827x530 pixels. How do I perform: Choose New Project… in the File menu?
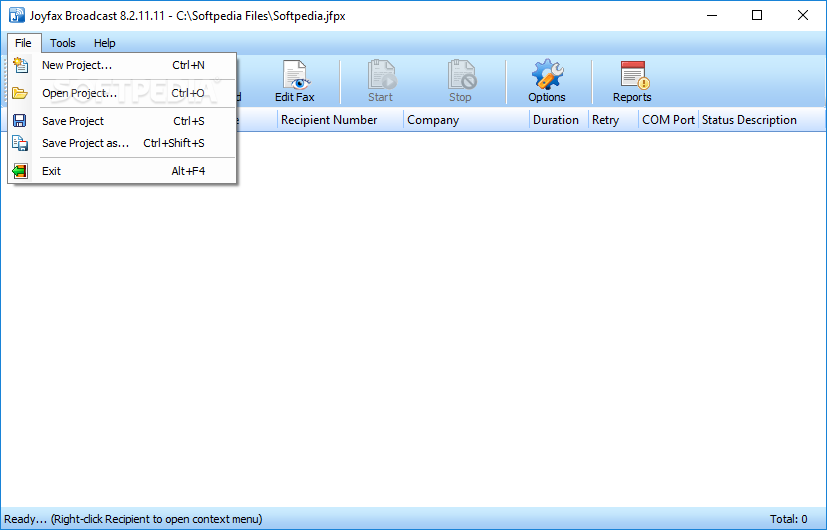coord(122,65)
